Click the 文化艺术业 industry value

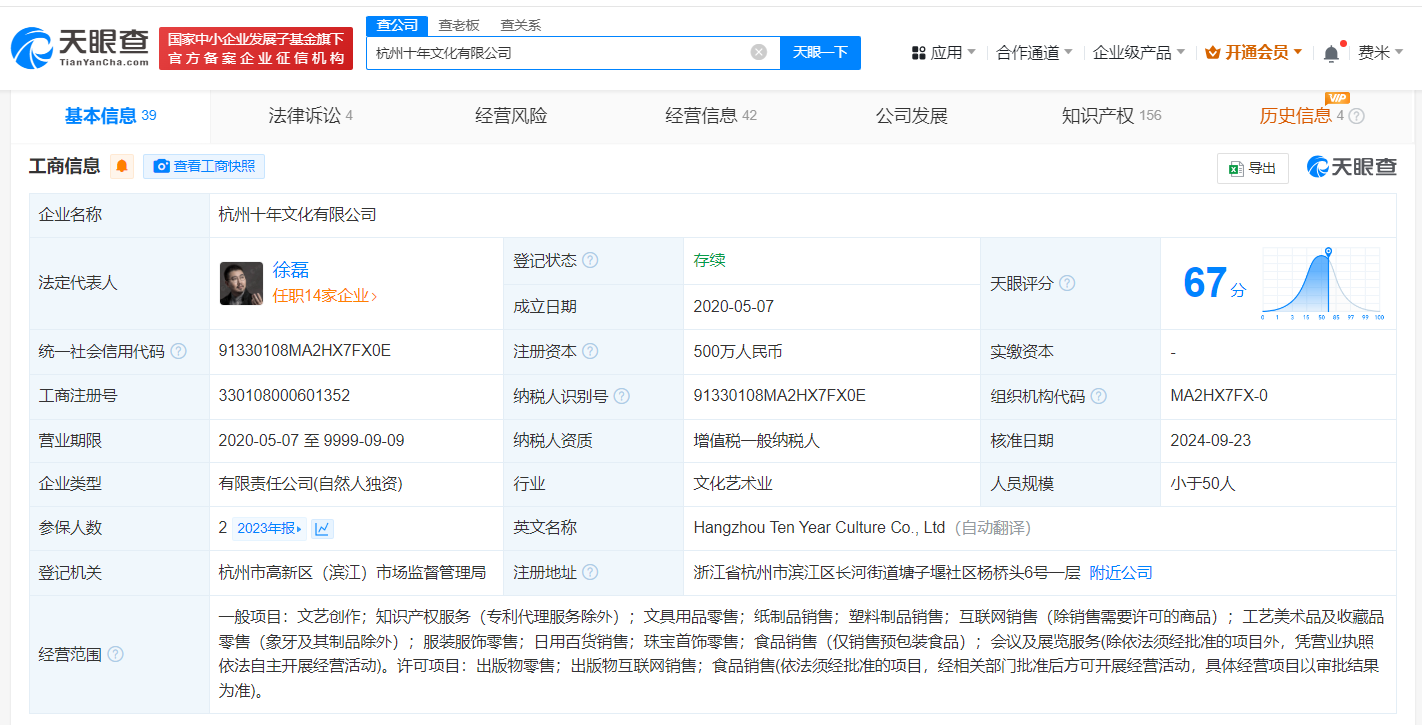733,484
